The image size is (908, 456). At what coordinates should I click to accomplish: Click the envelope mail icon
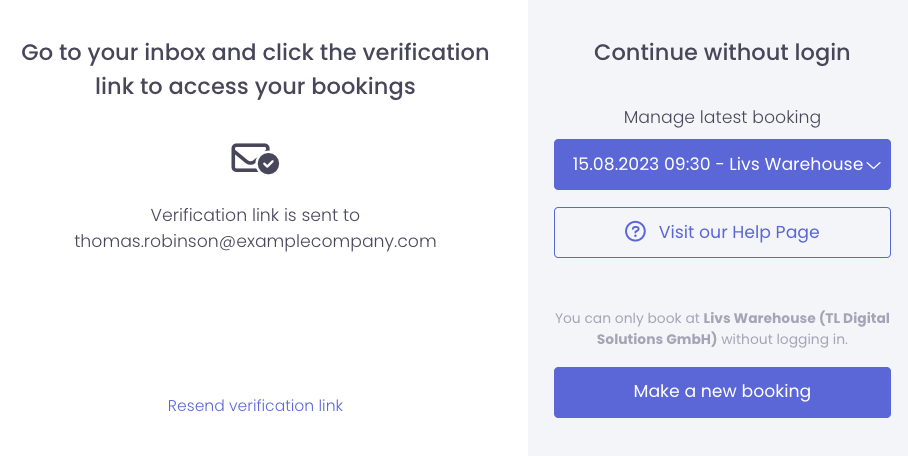tap(248, 157)
